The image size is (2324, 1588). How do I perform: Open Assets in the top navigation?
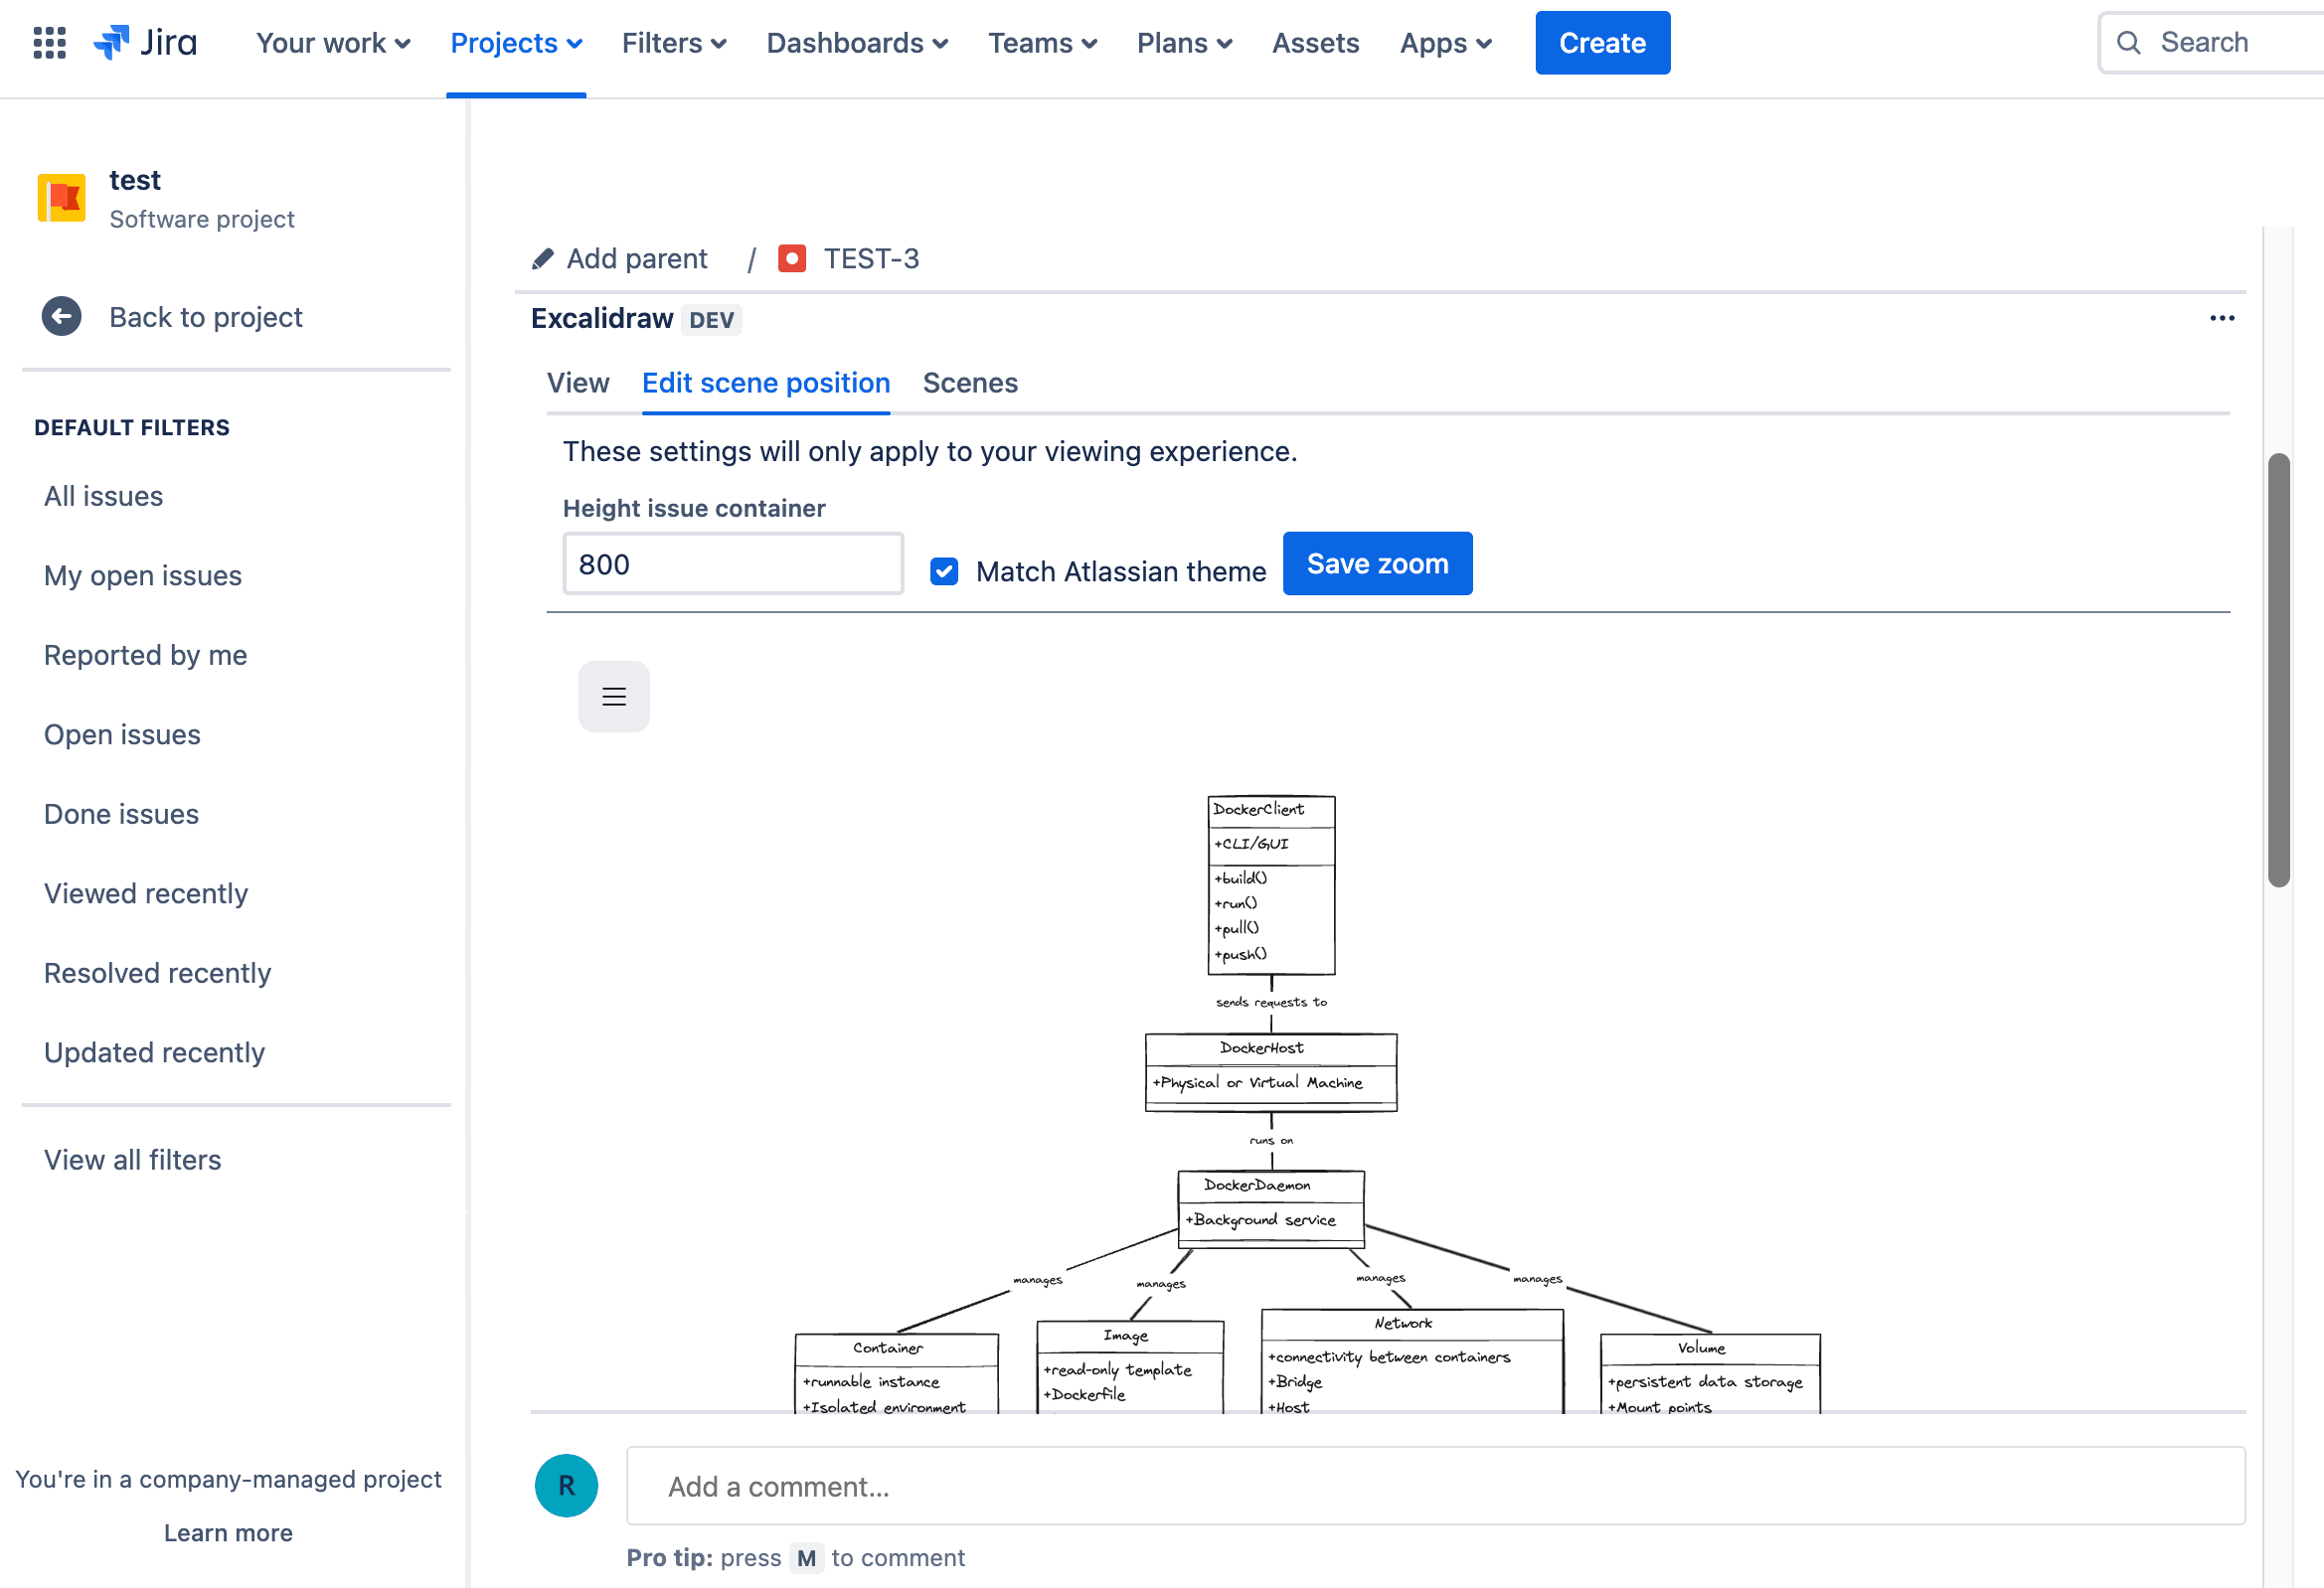pyautogui.click(x=1315, y=43)
